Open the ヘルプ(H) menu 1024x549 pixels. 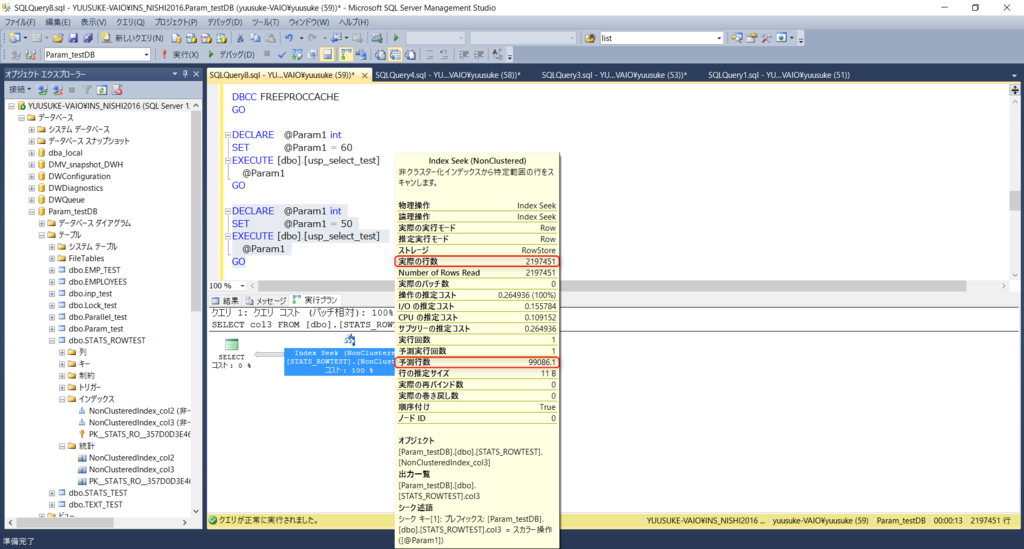coord(353,22)
